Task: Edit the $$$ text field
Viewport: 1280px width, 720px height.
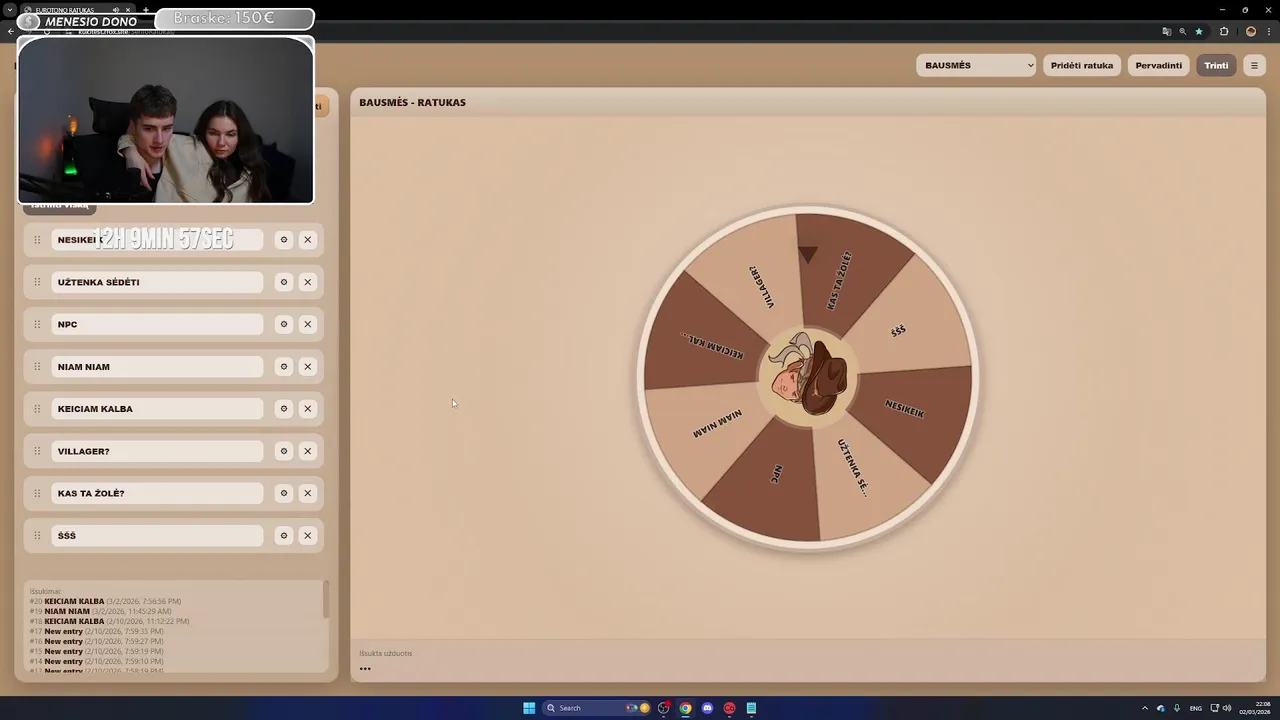Action: 157,536
